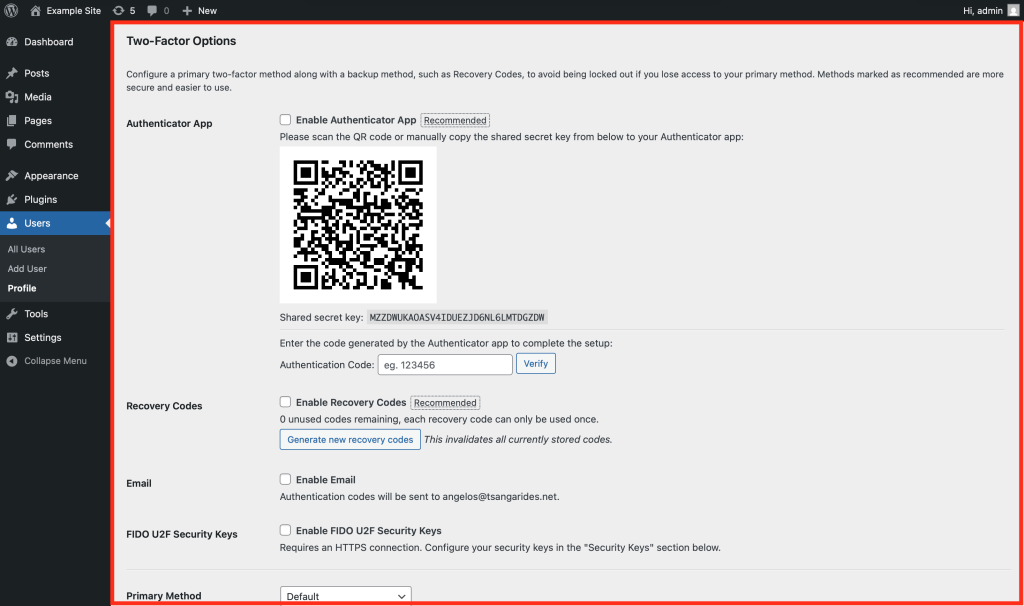Check Enable FIDO U2F Security Keys
Viewport: 1024px width, 606px height.
click(286, 530)
